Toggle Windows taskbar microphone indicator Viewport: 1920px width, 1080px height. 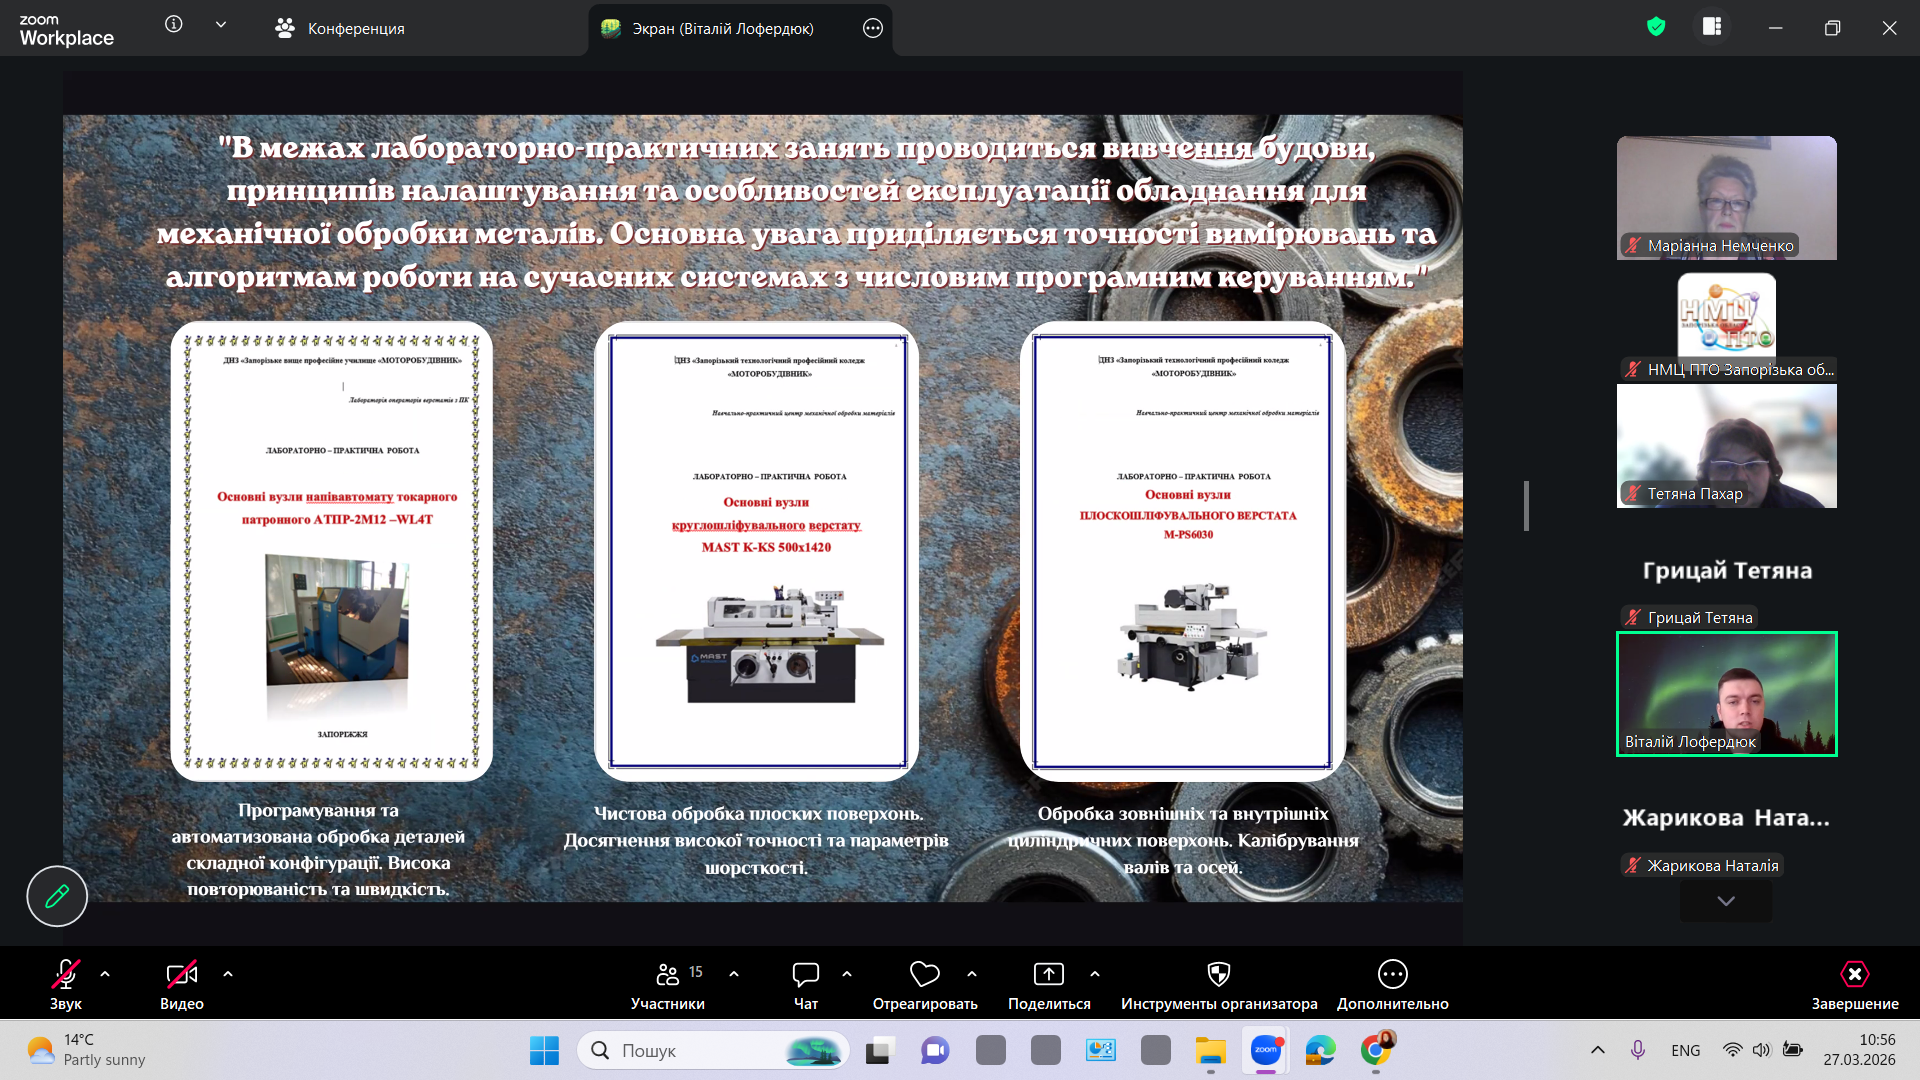[x=1638, y=1050]
